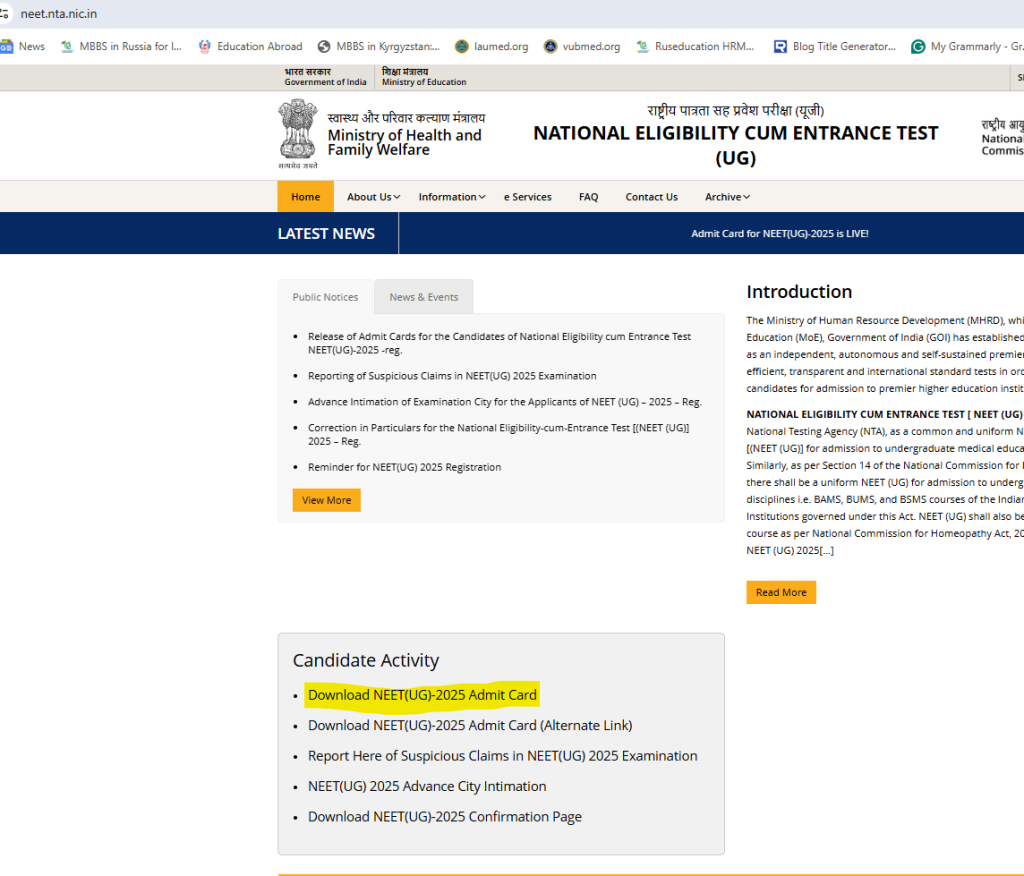Open Reminder for NEET(UG) 2025 Registration notice
The image size is (1024, 876).
pyautogui.click(x=405, y=467)
